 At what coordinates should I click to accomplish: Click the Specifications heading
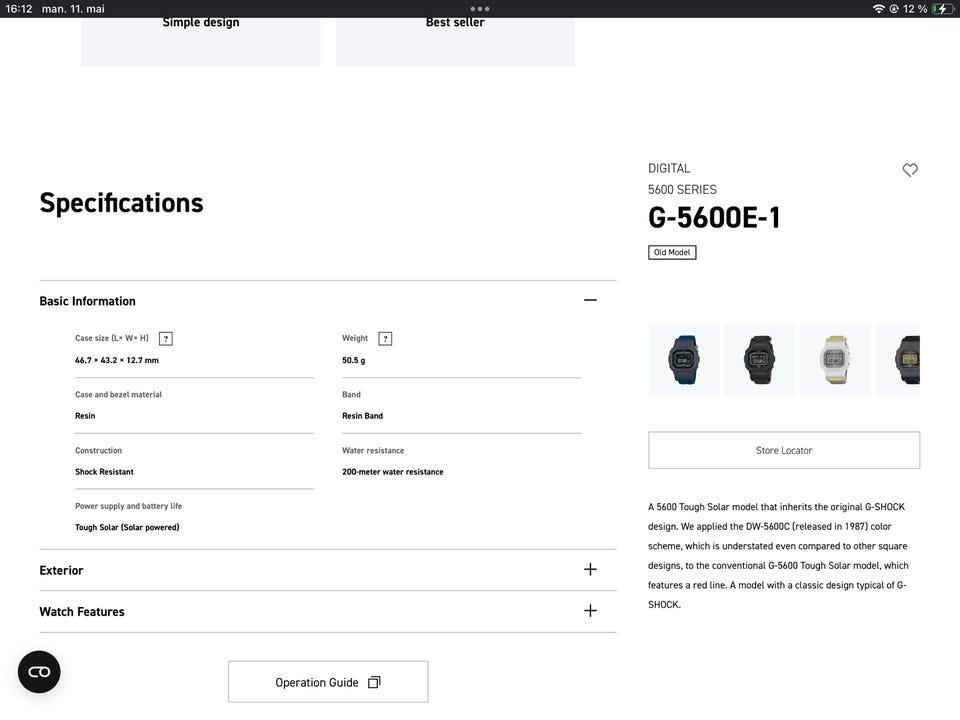(121, 203)
